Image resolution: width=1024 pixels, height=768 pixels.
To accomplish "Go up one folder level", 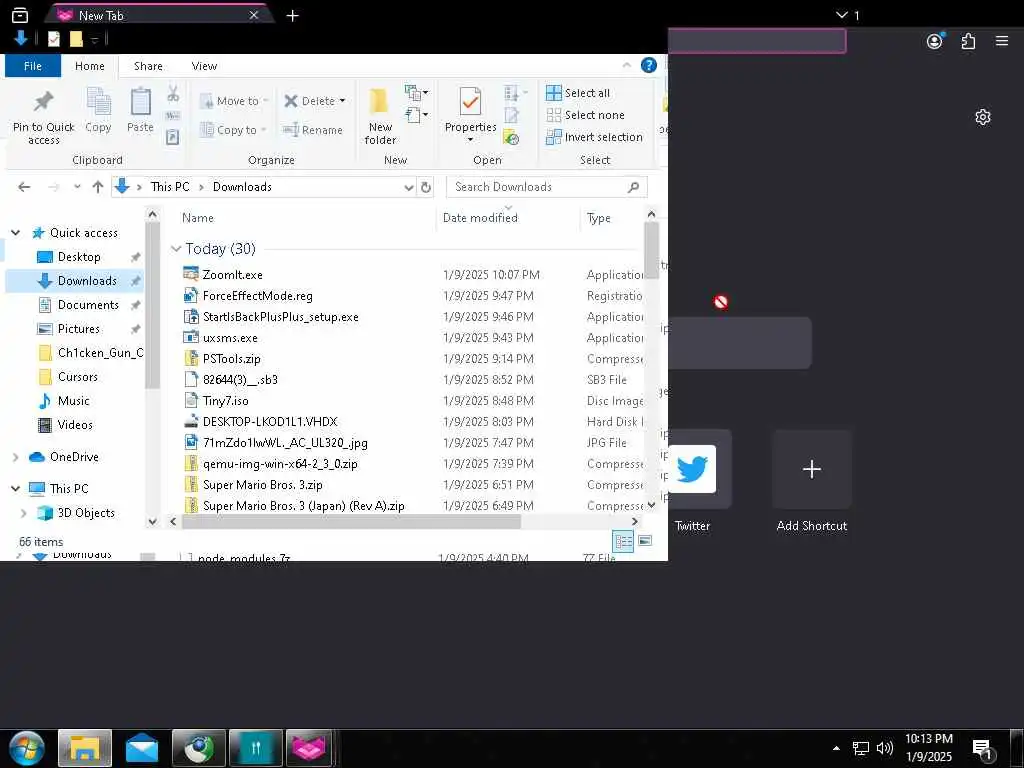I will (98, 187).
